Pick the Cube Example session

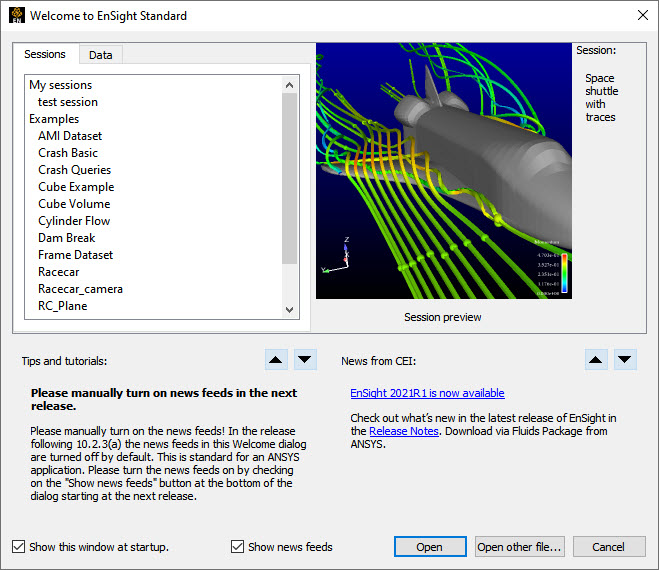(76, 187)
